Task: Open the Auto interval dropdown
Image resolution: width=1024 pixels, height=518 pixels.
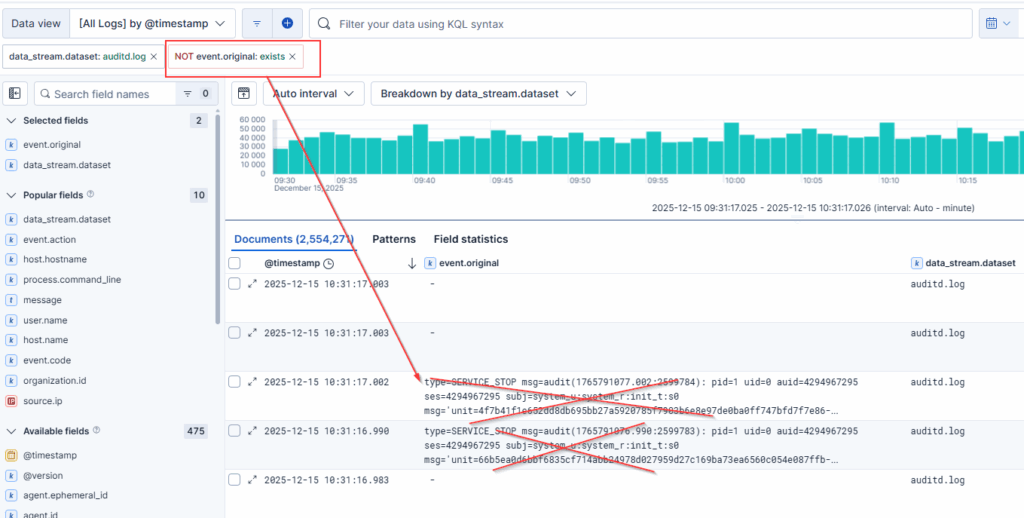Action: (312, 94)
